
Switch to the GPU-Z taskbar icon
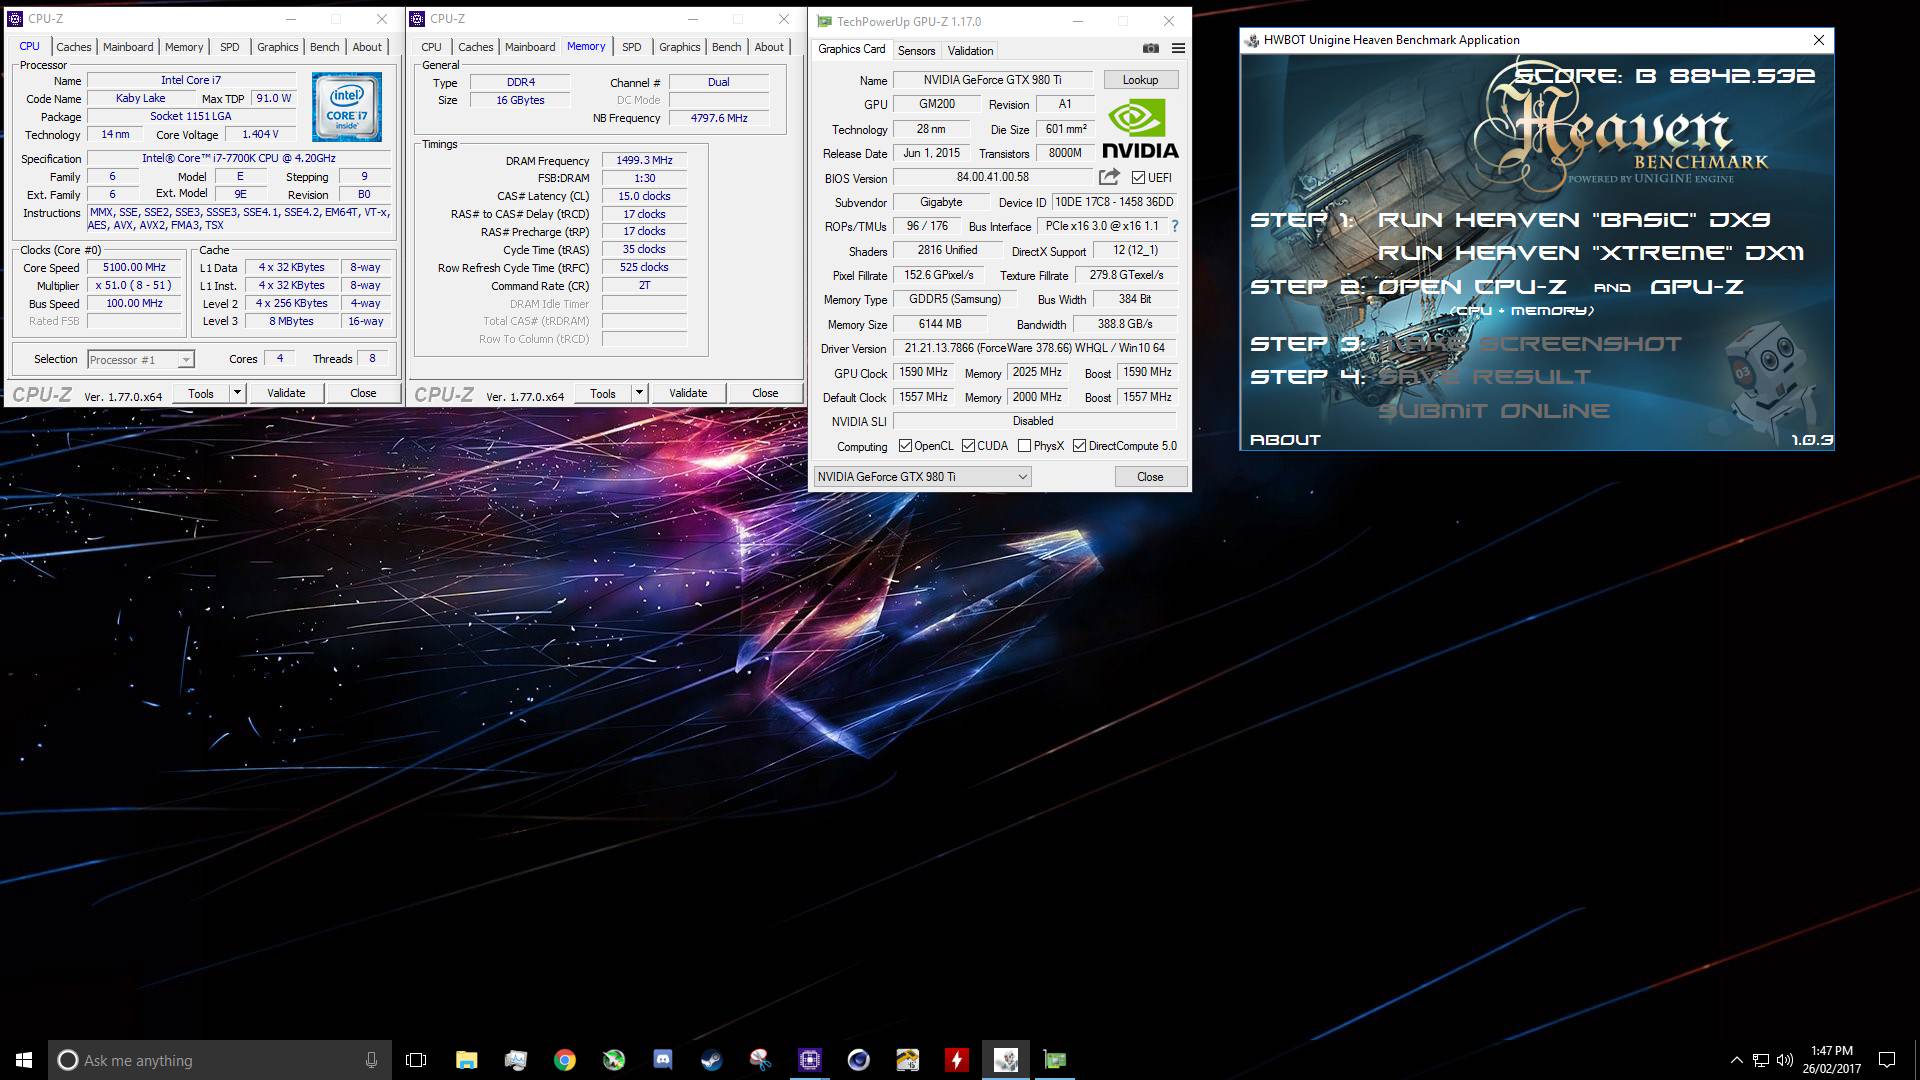(x=1054, y=1060)
